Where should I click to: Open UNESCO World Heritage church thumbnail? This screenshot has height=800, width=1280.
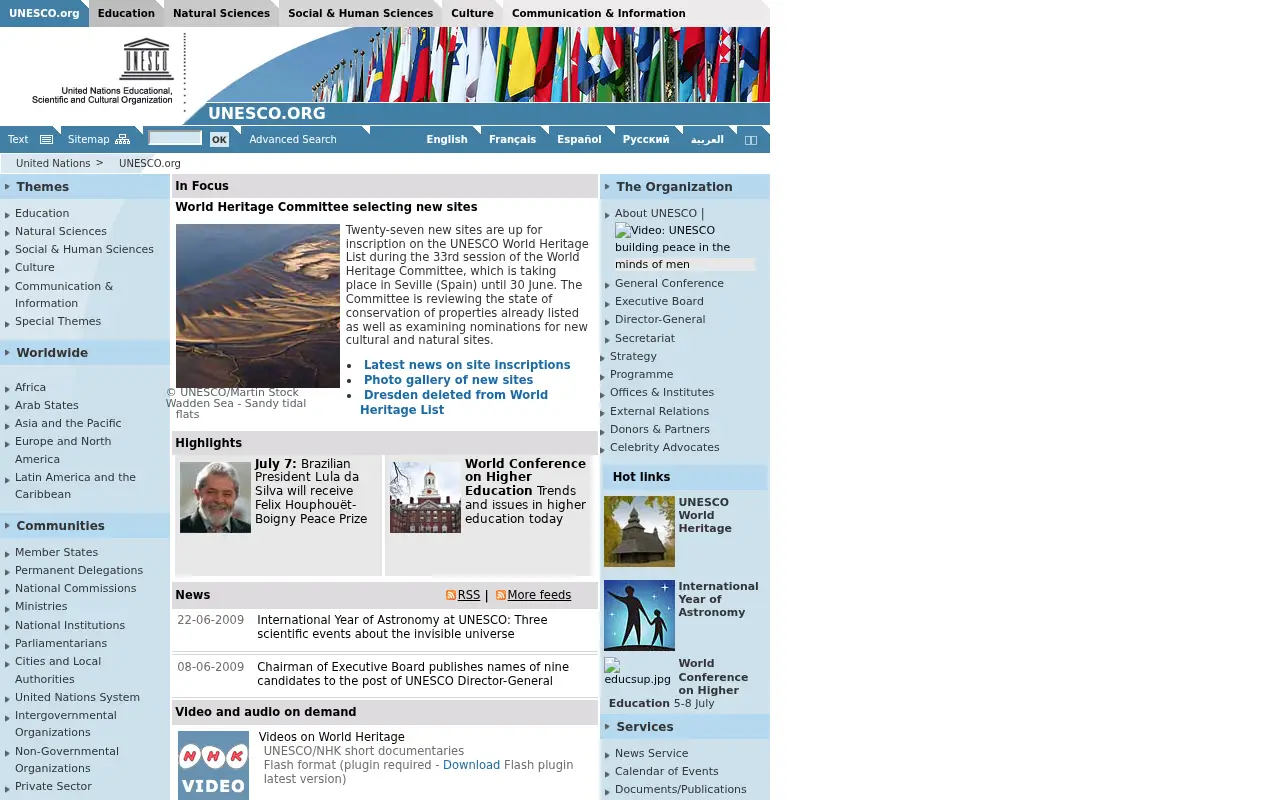[x=639, y=532]
